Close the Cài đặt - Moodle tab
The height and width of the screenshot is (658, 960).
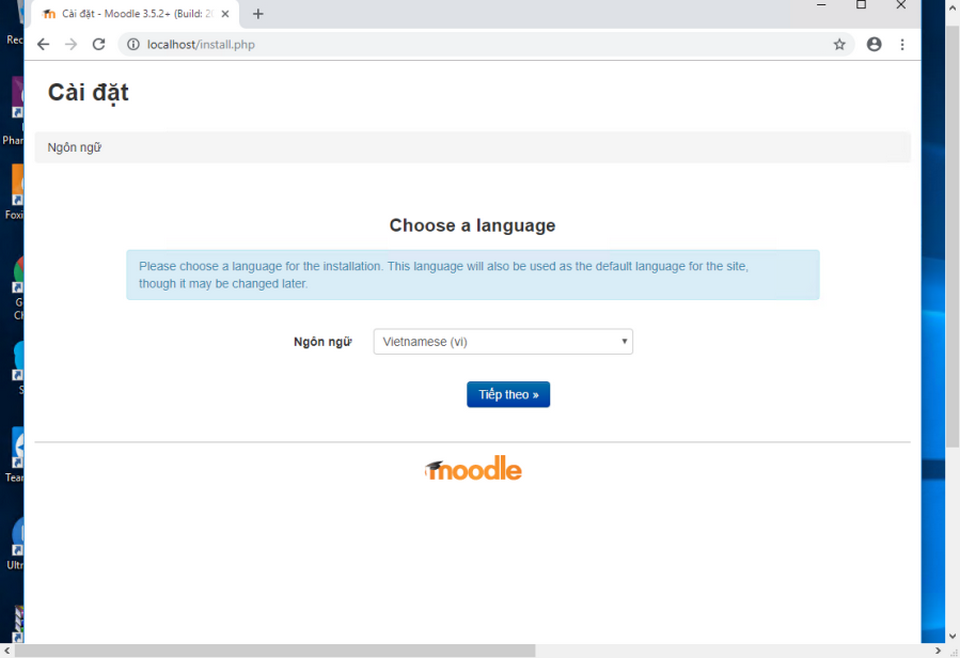coord(225,13)
